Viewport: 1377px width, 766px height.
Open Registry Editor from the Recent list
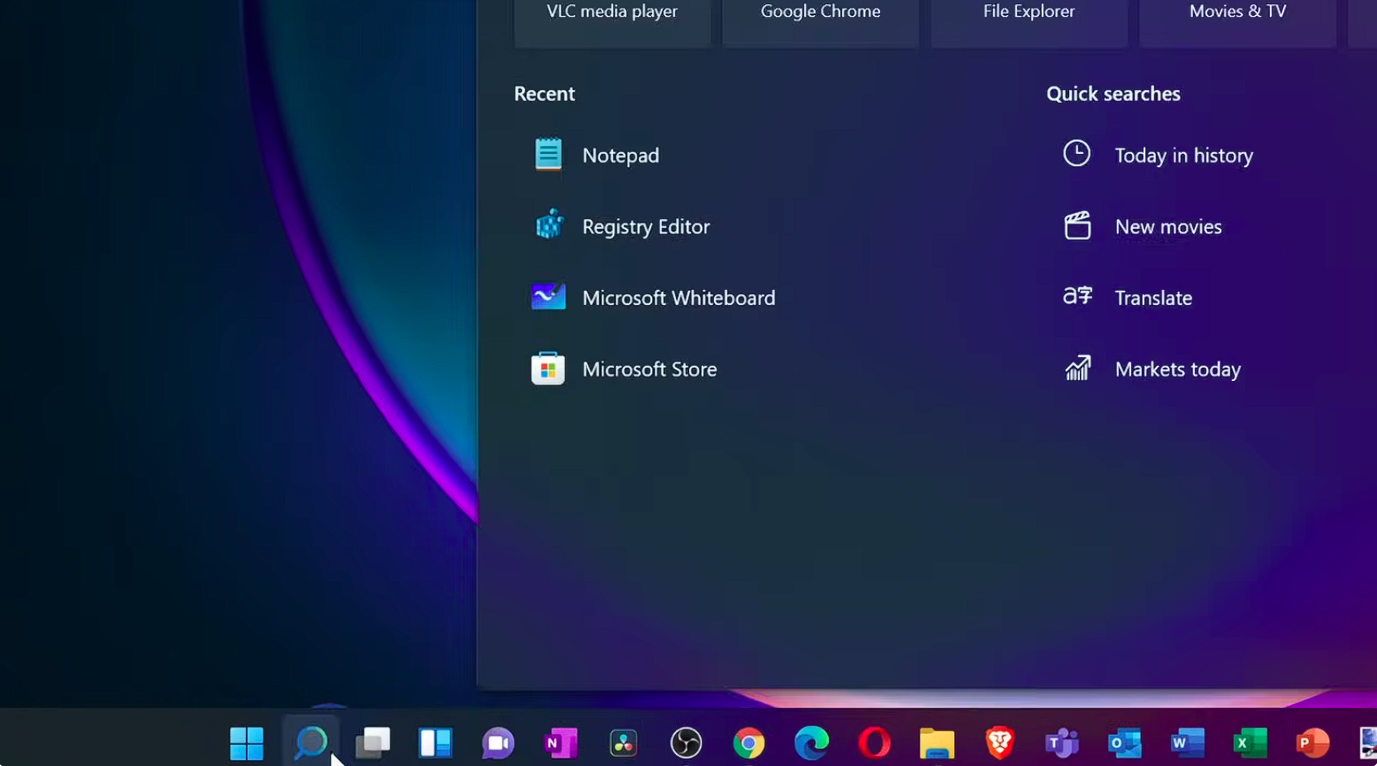(621, 226)
